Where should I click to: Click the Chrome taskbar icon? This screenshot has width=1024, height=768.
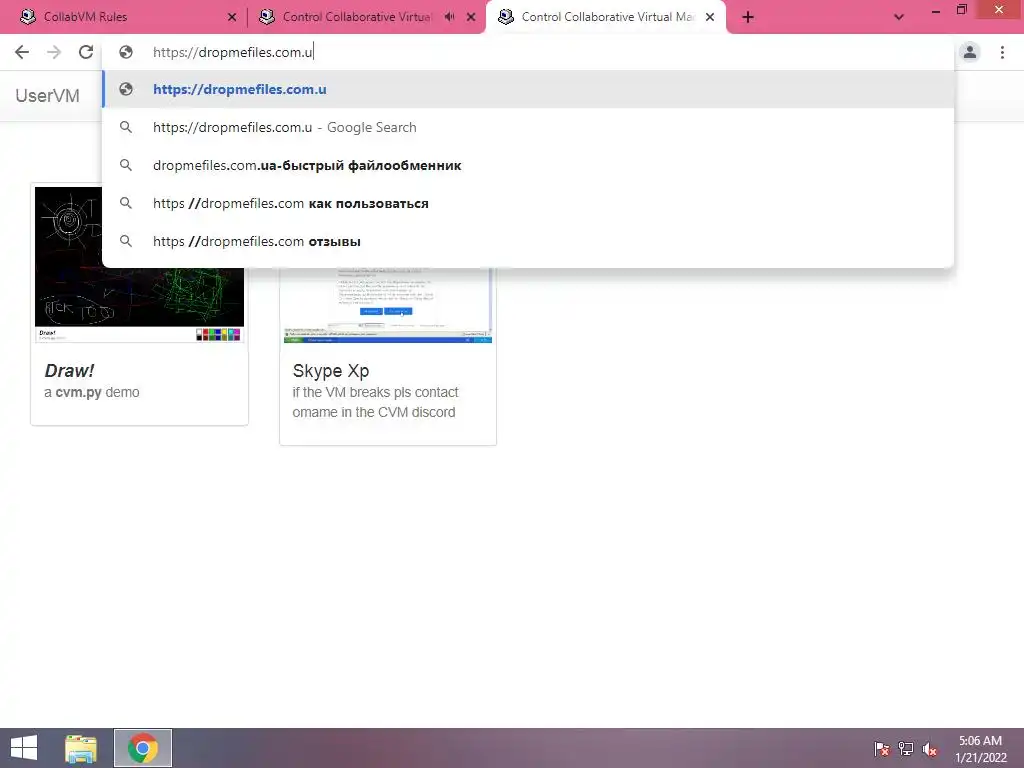click(x=143, y=748)
